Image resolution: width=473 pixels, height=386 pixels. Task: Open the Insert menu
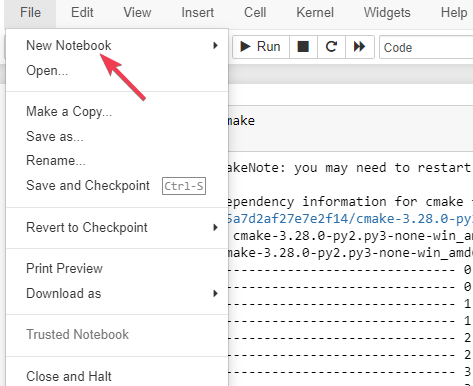pyautogui.click(x=197, y=13)
